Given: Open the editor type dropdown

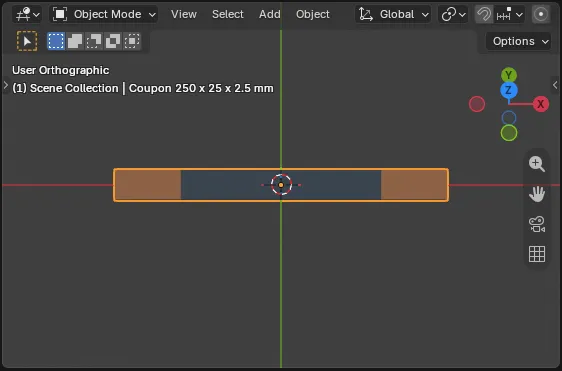Looking at the screenshot, I should click(x=27, y=14).
